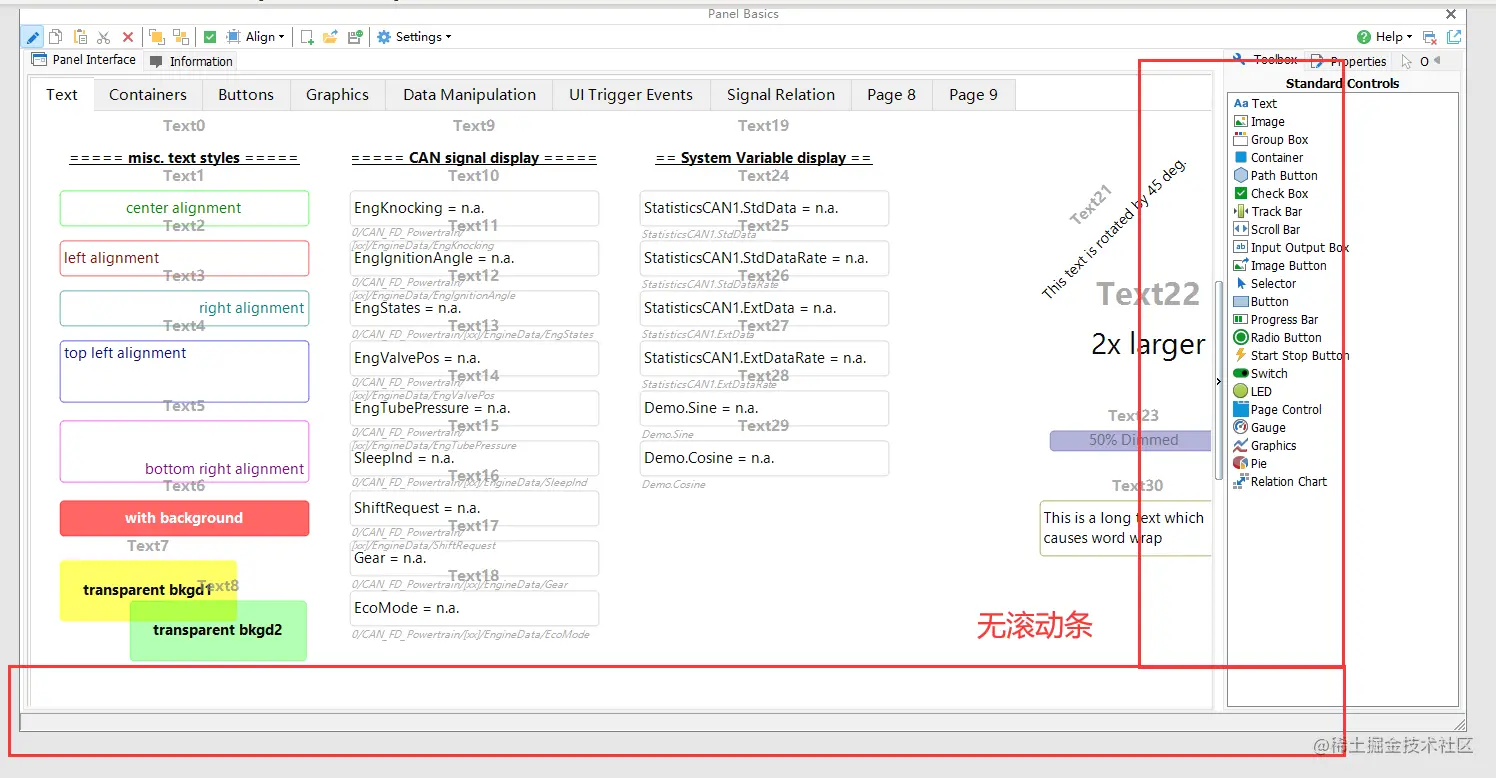Select the 'with background' red label

point(184,518)
